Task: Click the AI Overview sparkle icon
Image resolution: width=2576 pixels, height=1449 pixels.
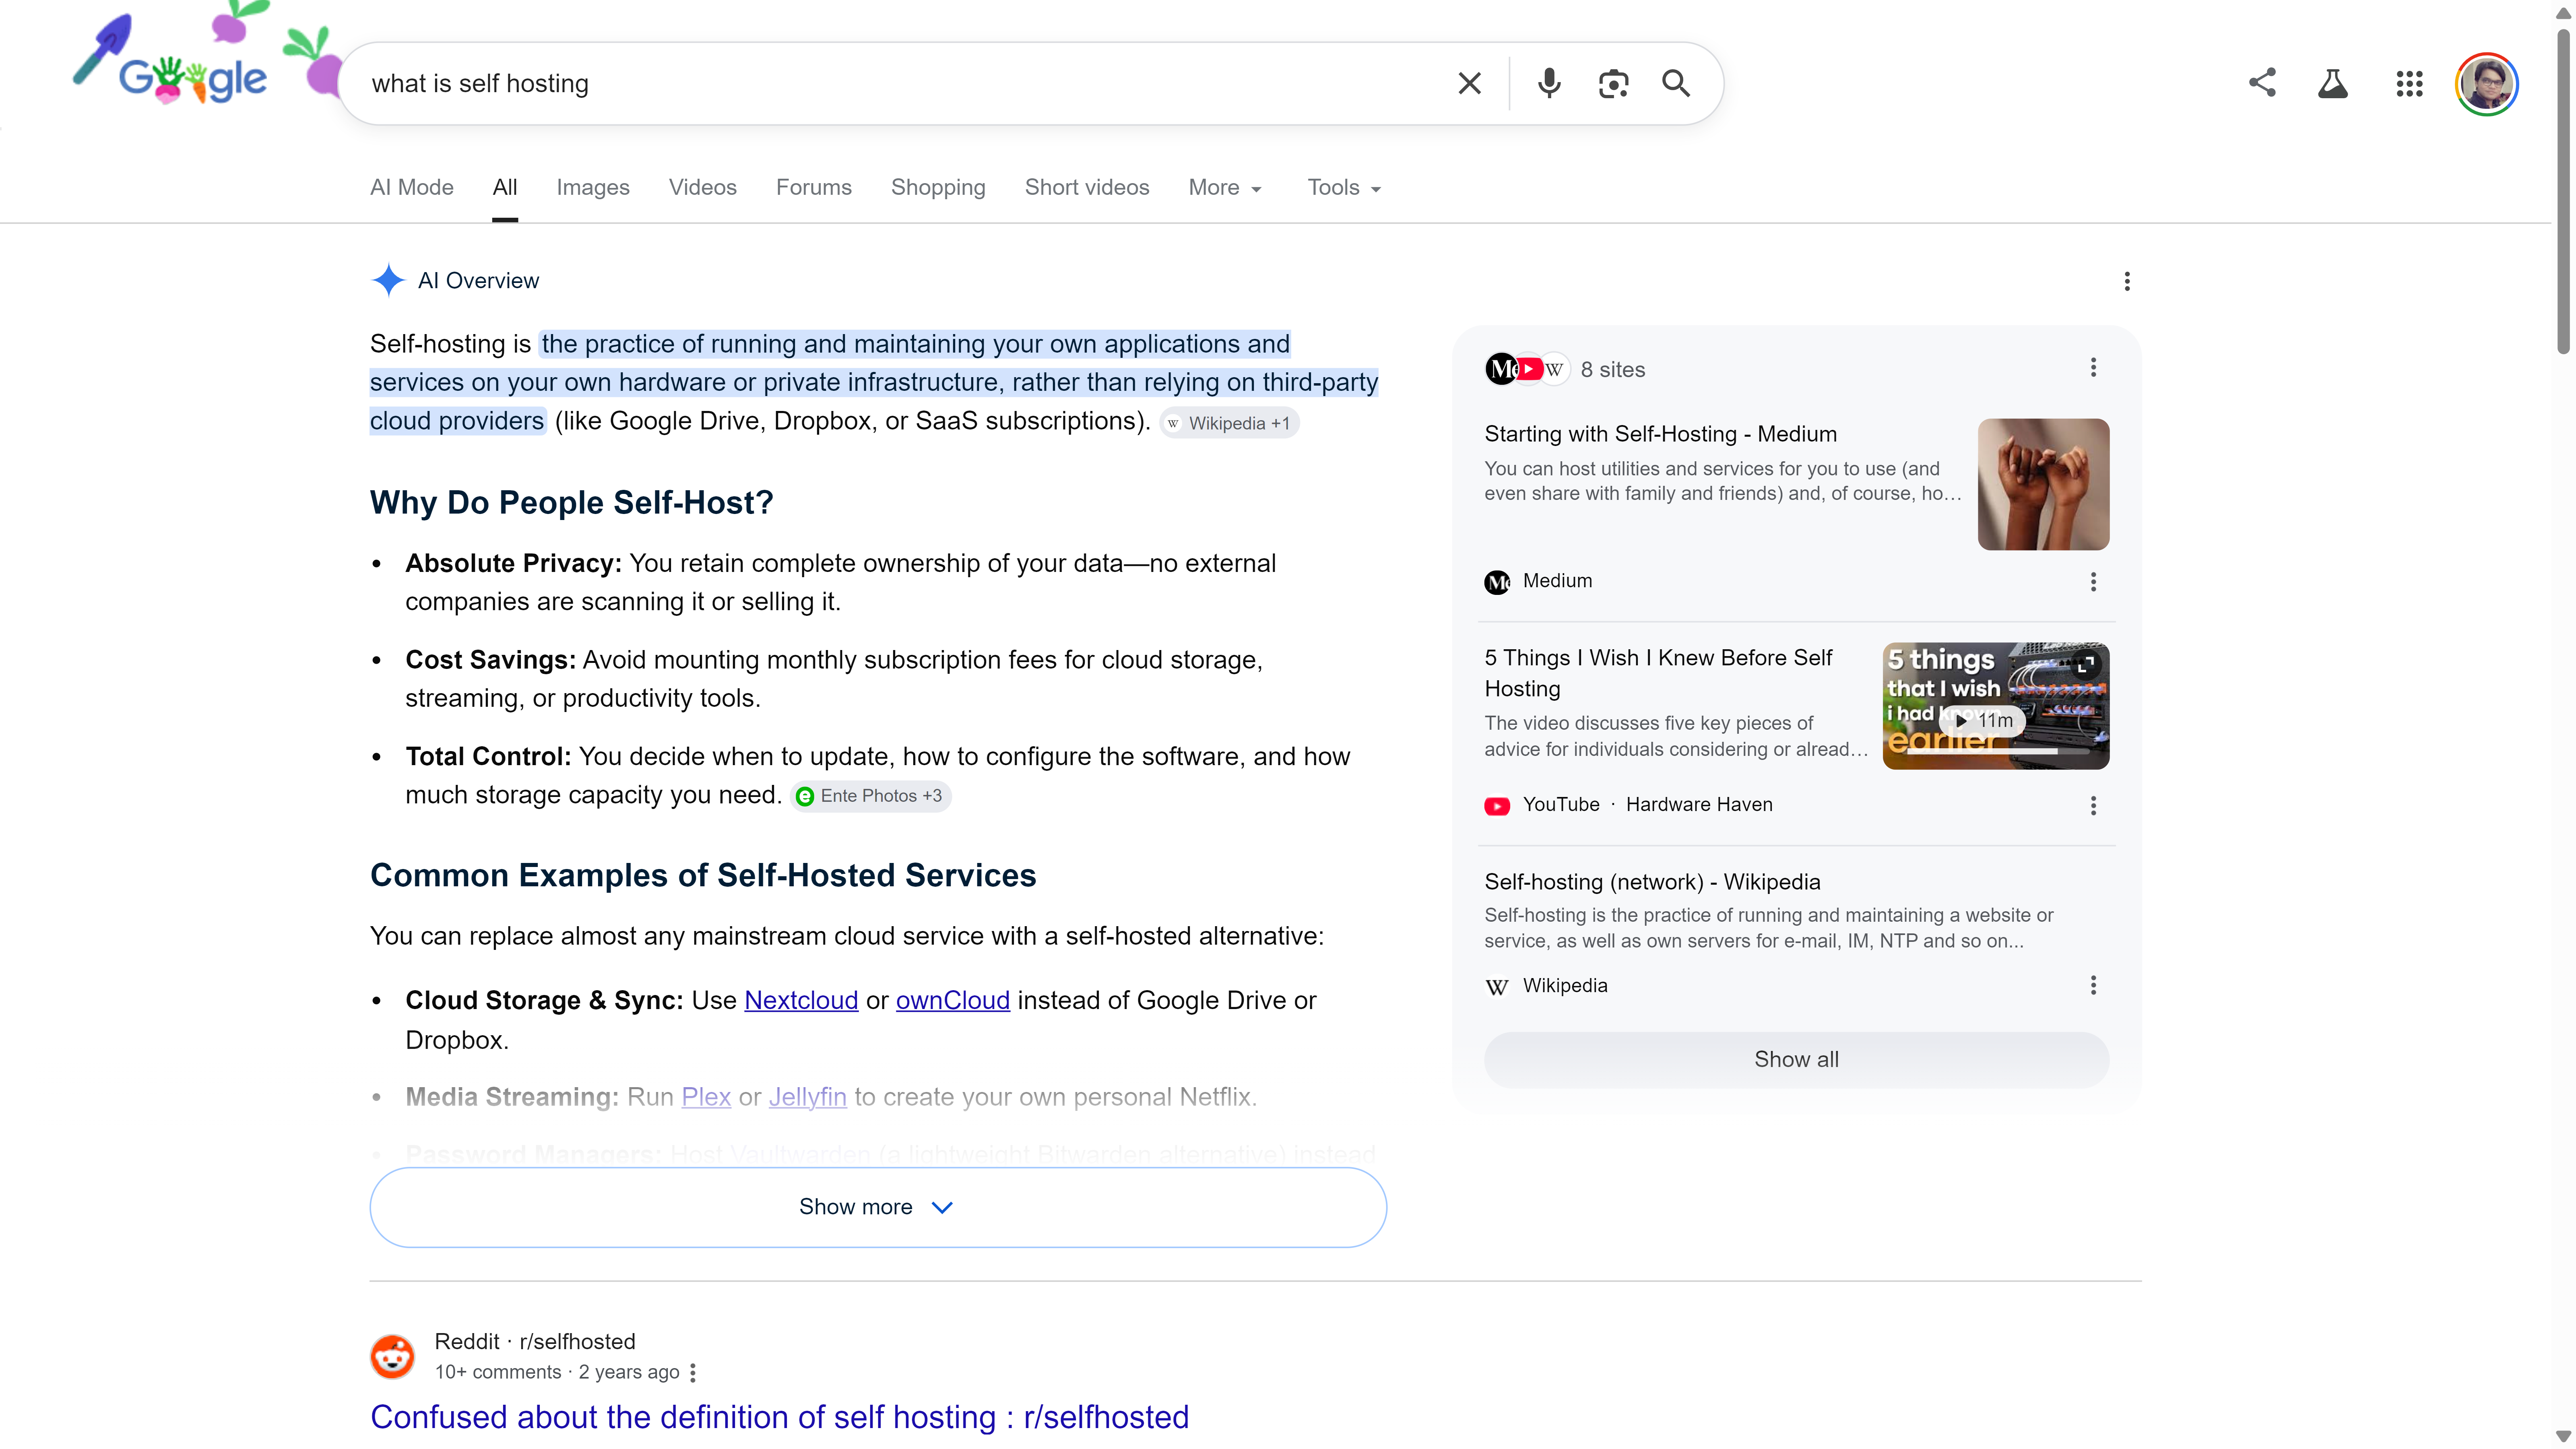Action: [388, 280]
